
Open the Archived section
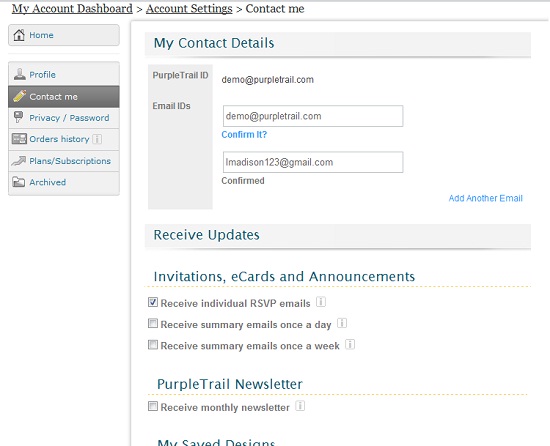pyautogui.click(x=64, y=182)
